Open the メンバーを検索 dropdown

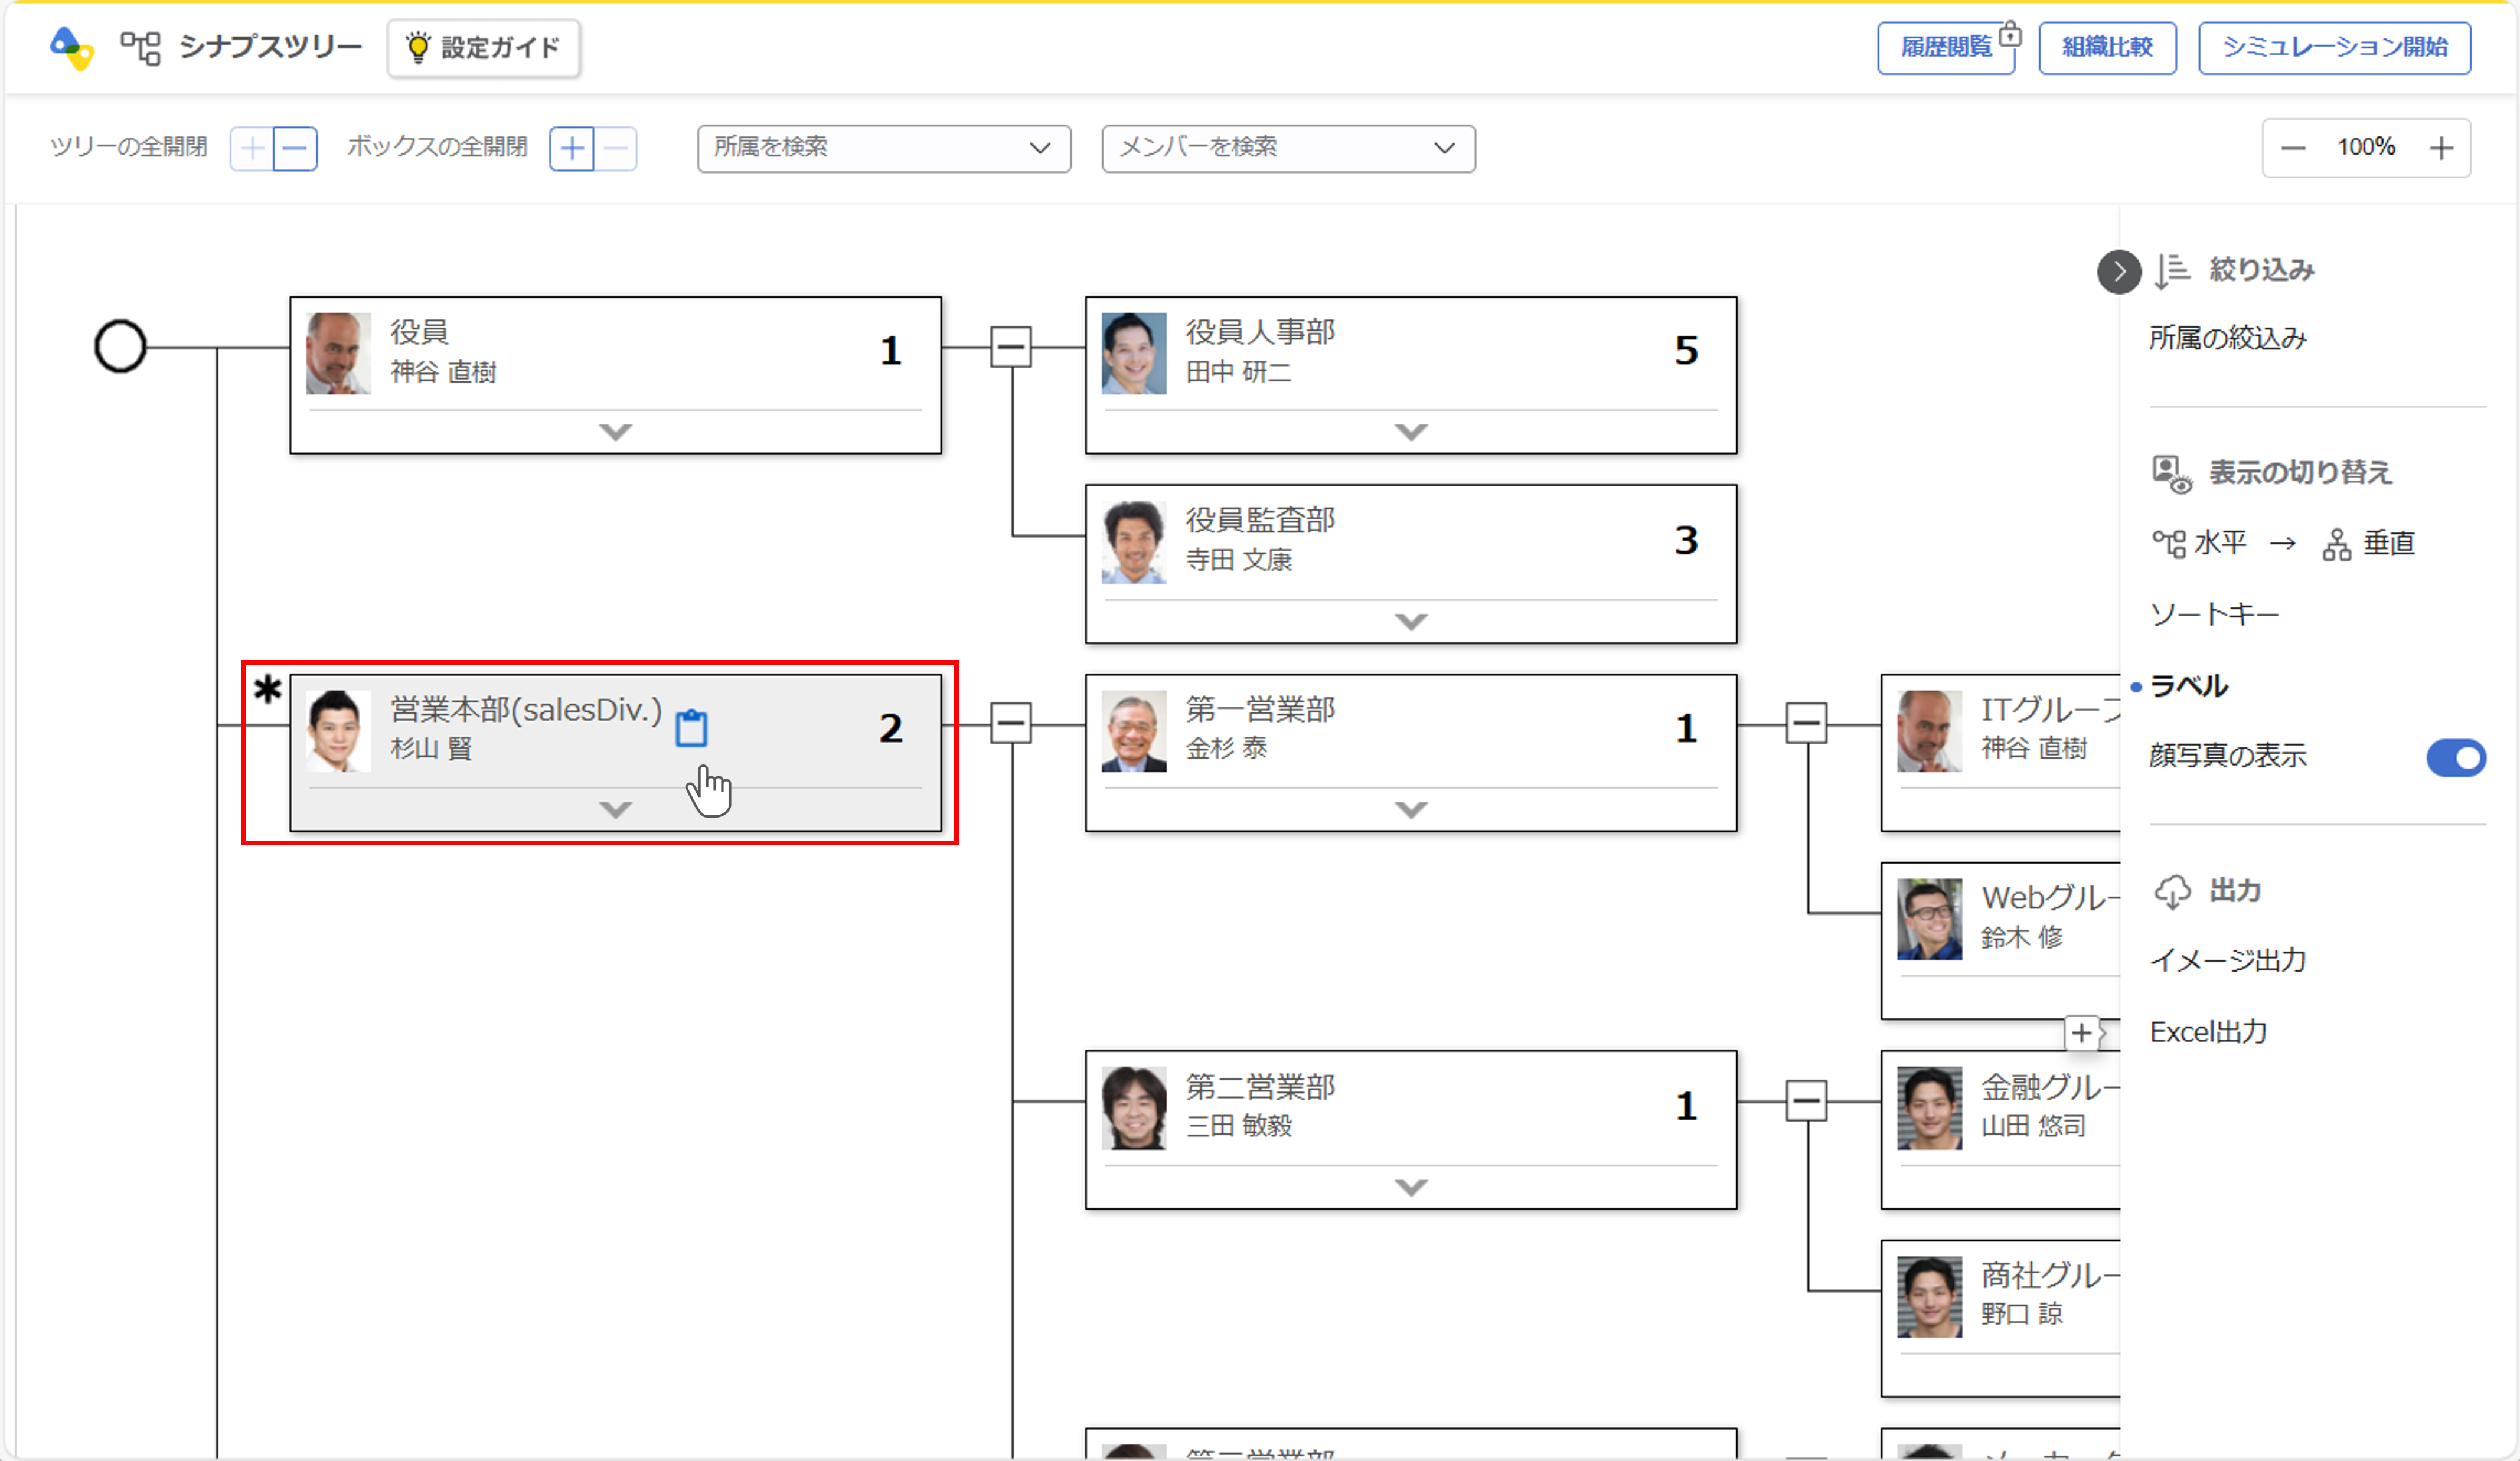coord(1288,148)
